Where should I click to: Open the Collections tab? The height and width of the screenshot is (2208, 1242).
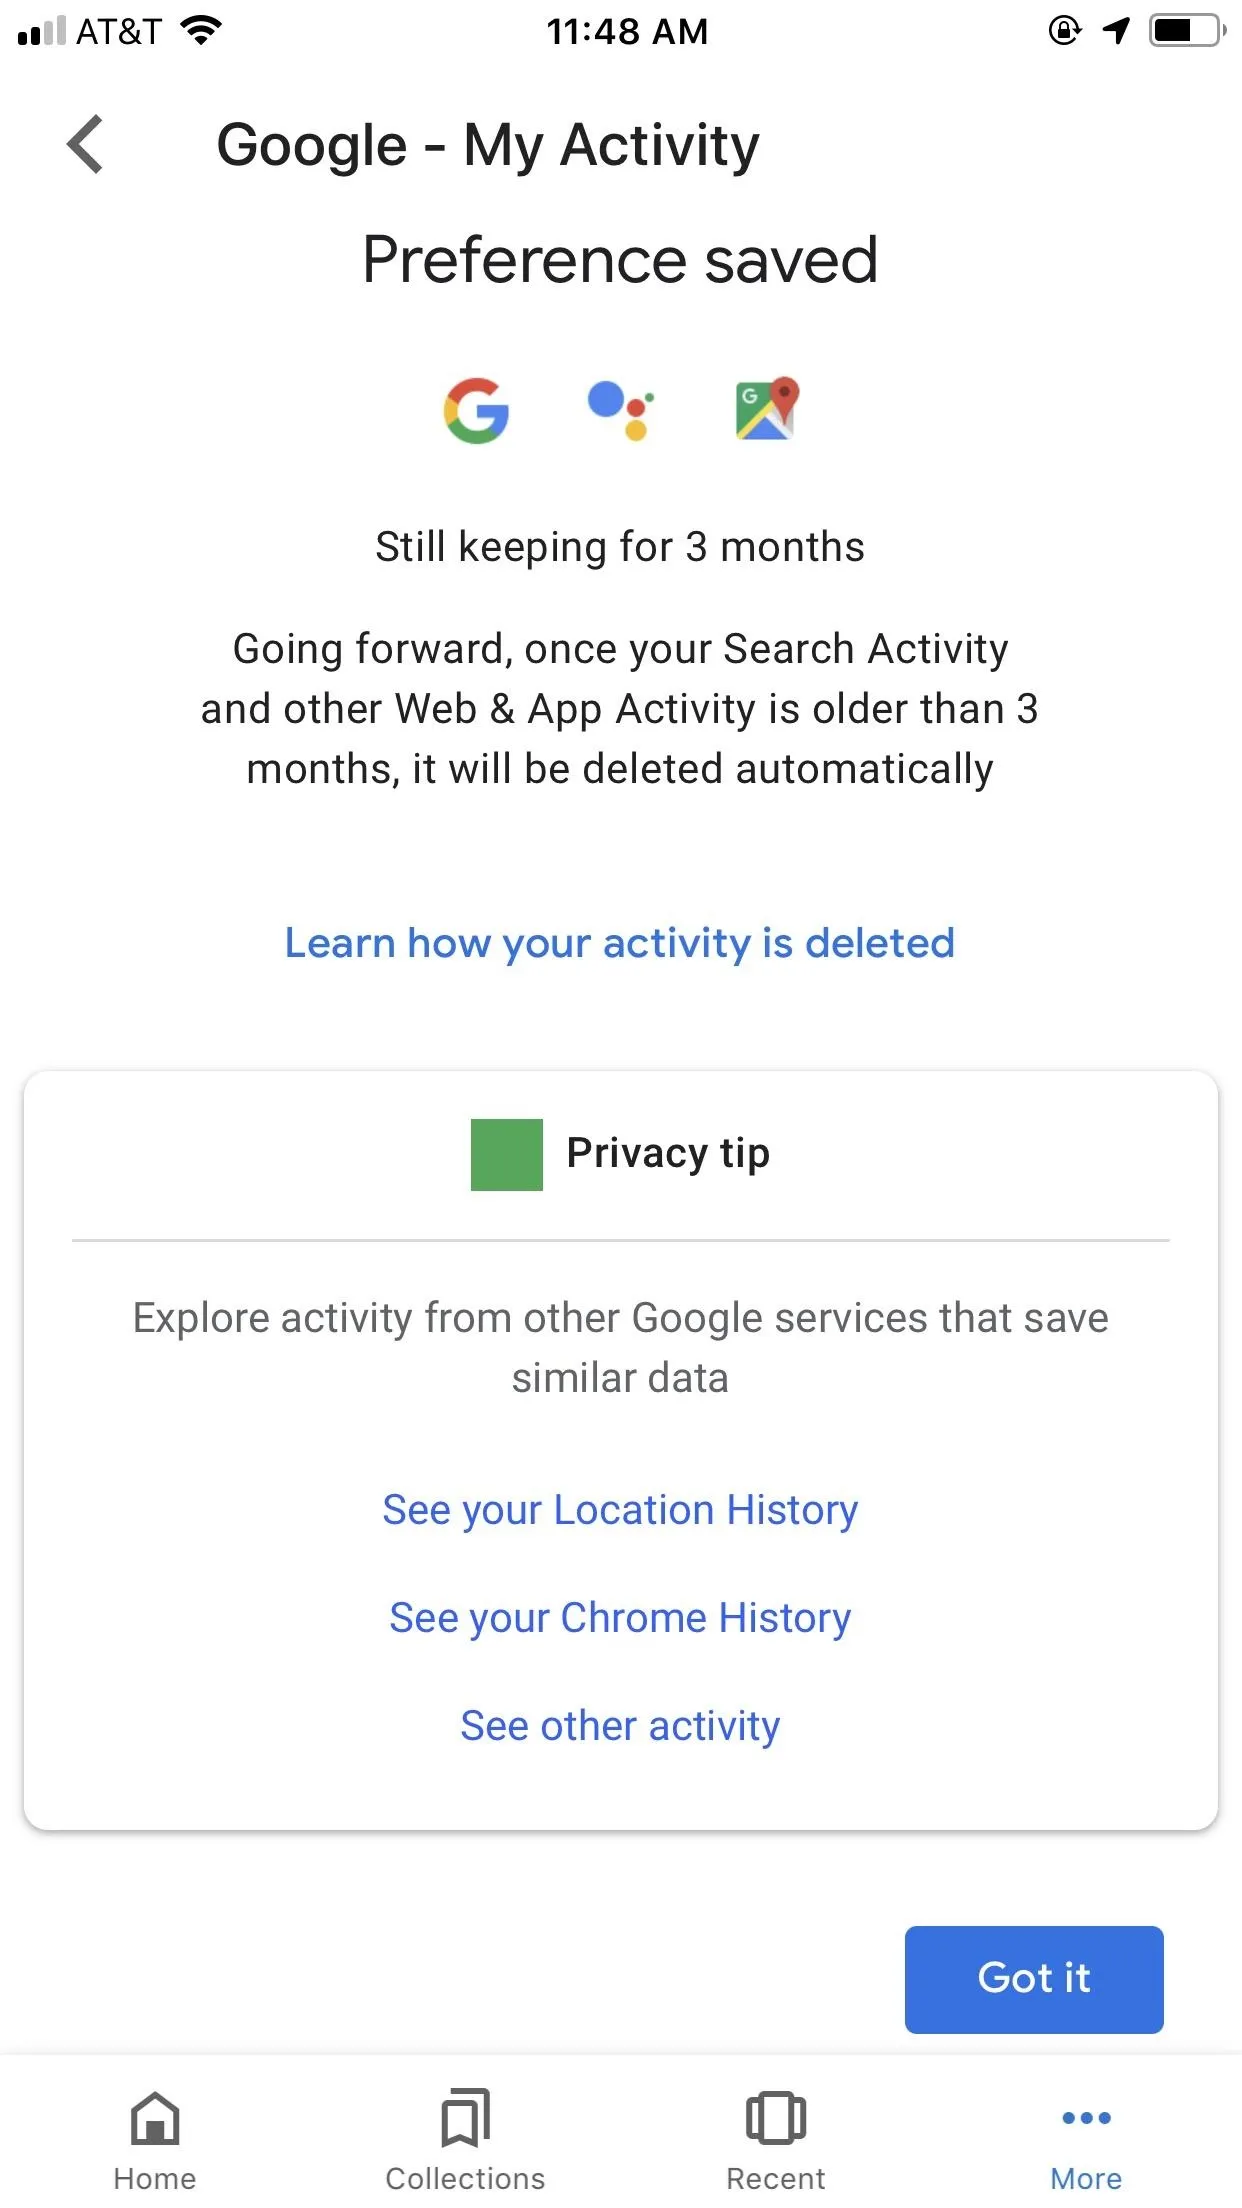pos(466,2140)
